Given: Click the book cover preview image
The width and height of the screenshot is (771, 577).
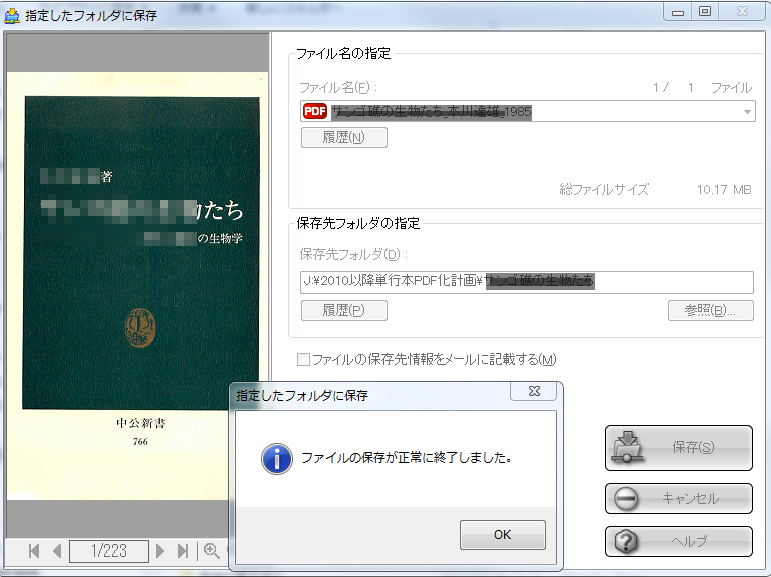Looking at the screenshot, I should pos(137,286).
